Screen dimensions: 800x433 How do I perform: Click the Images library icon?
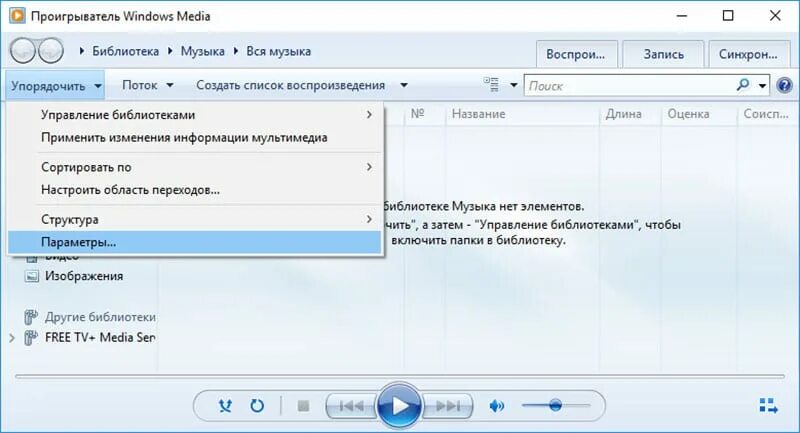32,276
